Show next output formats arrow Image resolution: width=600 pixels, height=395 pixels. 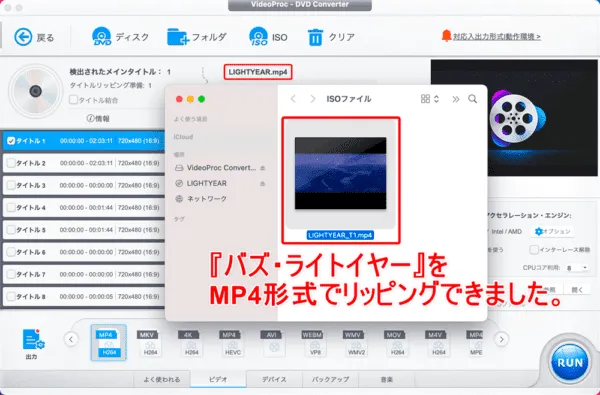(502, 339)
